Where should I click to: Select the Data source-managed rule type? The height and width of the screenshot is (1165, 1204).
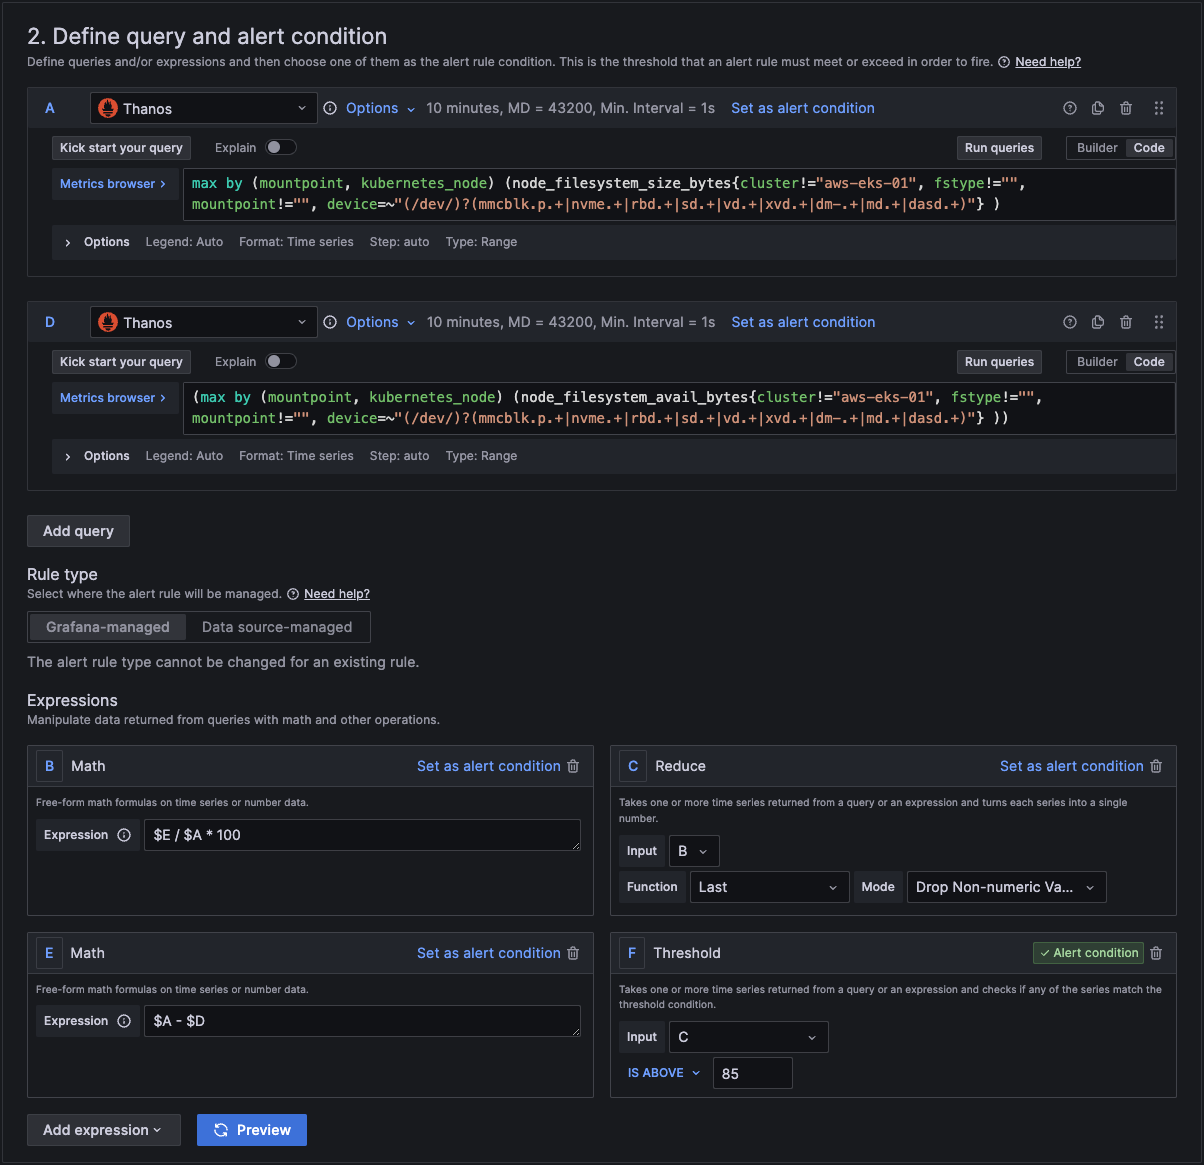tap(277, 627)
